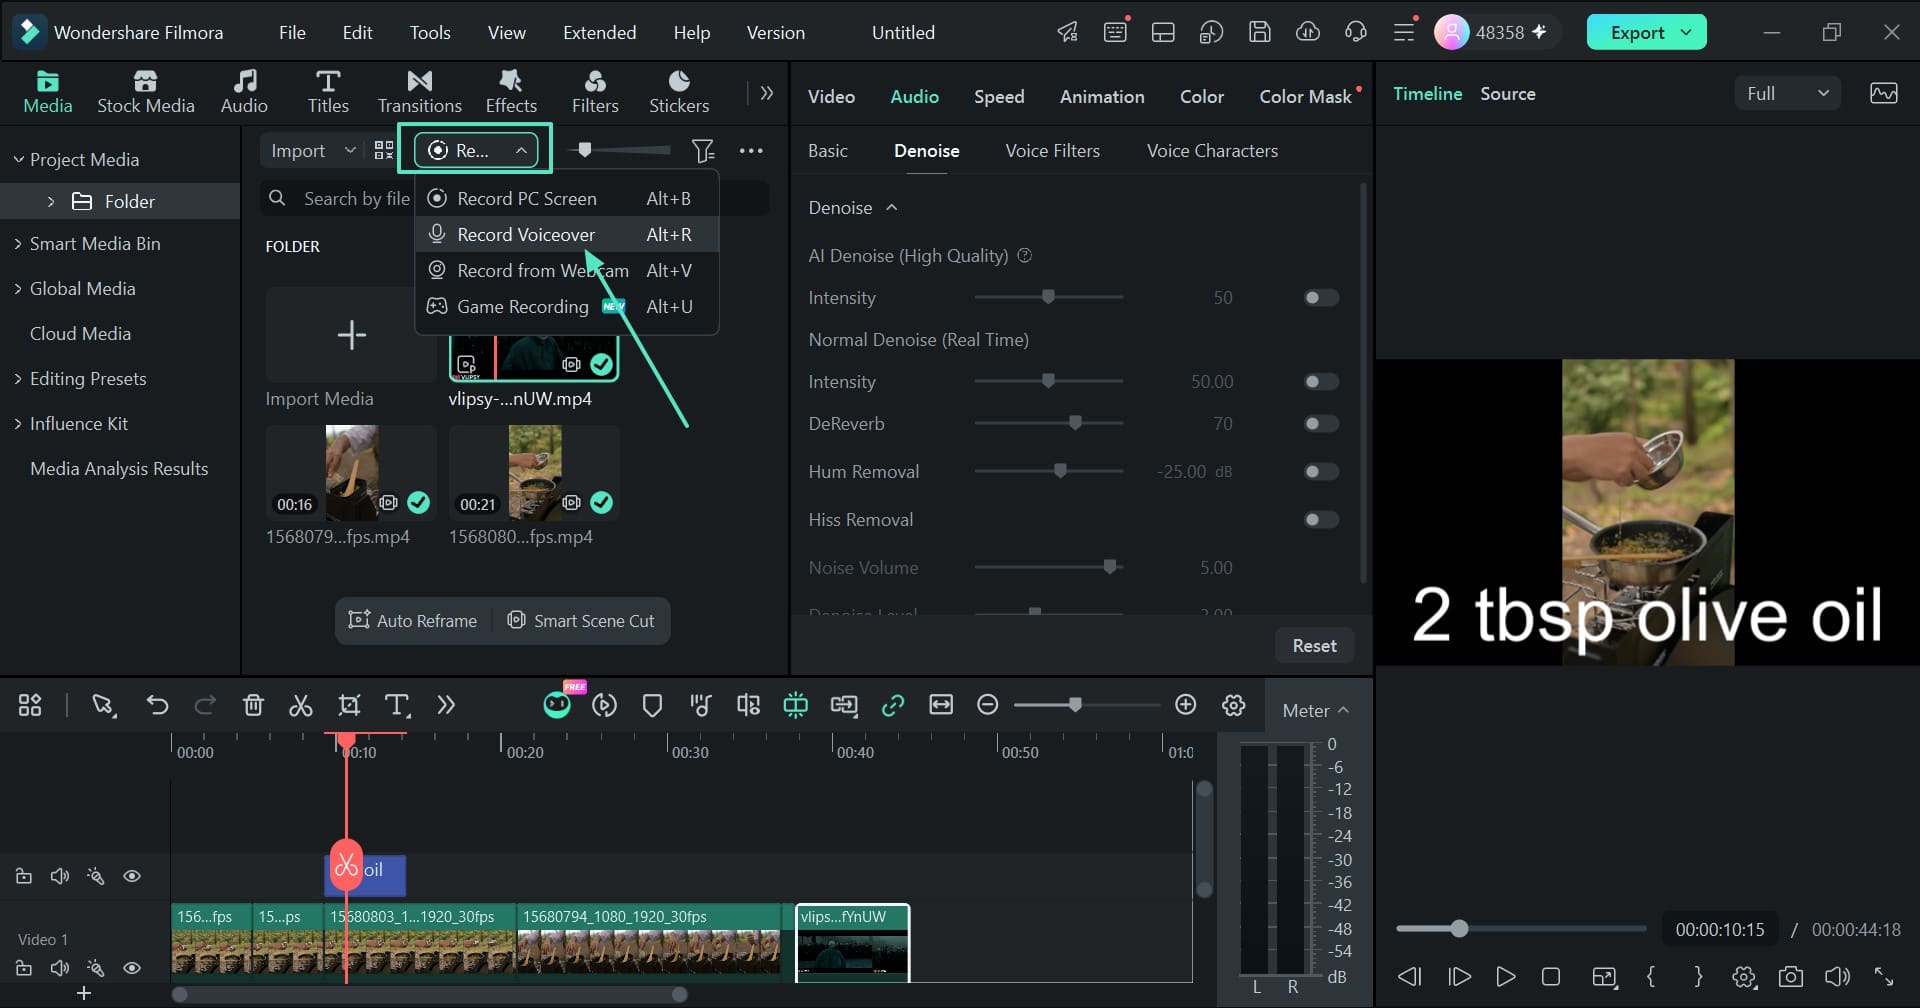Adjust the DeReverb slider
Viewport: 1920px width, 1008px height.
click(1075, 424)
